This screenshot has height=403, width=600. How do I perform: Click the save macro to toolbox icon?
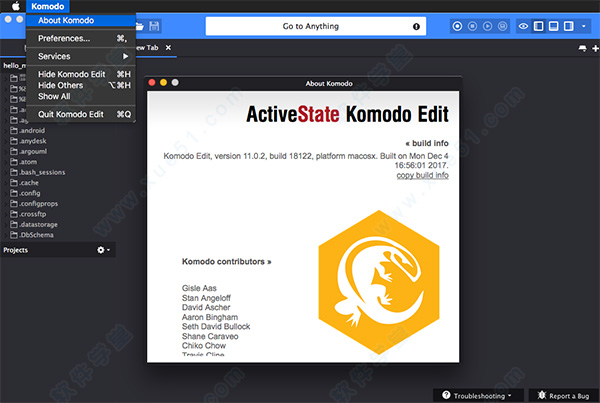click(502, 26)
